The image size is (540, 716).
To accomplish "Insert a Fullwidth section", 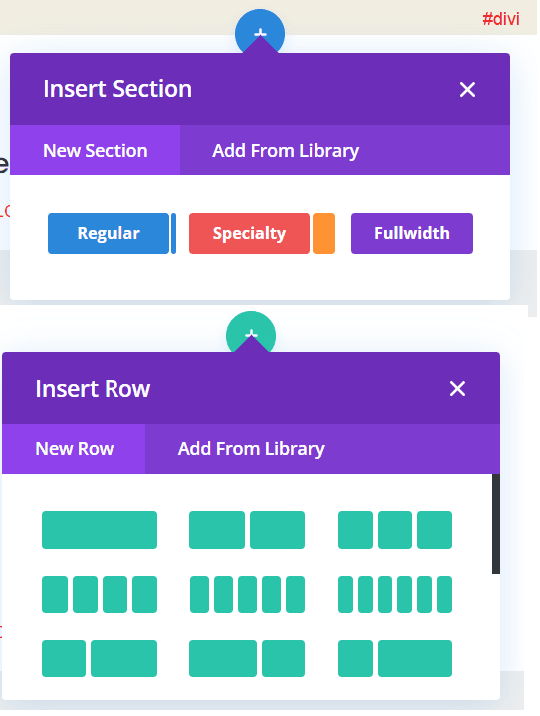I will click(412, 233).
